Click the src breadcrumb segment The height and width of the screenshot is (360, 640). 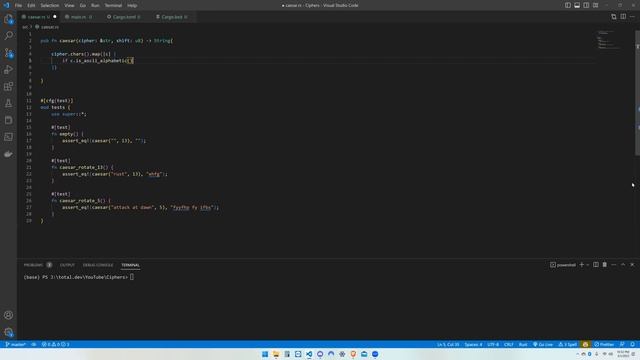coord(25,27)
